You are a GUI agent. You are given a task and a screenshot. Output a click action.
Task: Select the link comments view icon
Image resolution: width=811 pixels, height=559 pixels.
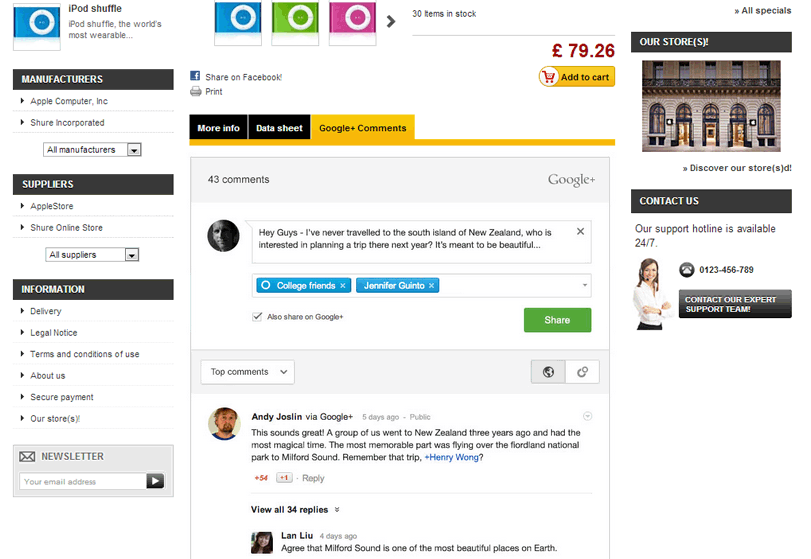click(x=582, y=372)
